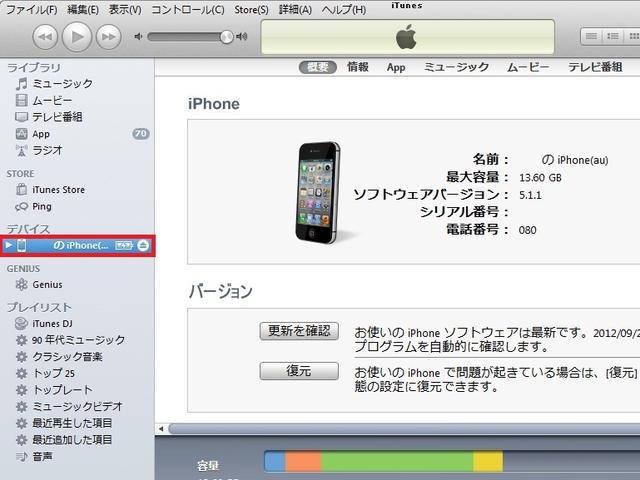The width and height of the screenshot is (640, 480).
Task: Click 更新を確認 button
Action: 299,331
